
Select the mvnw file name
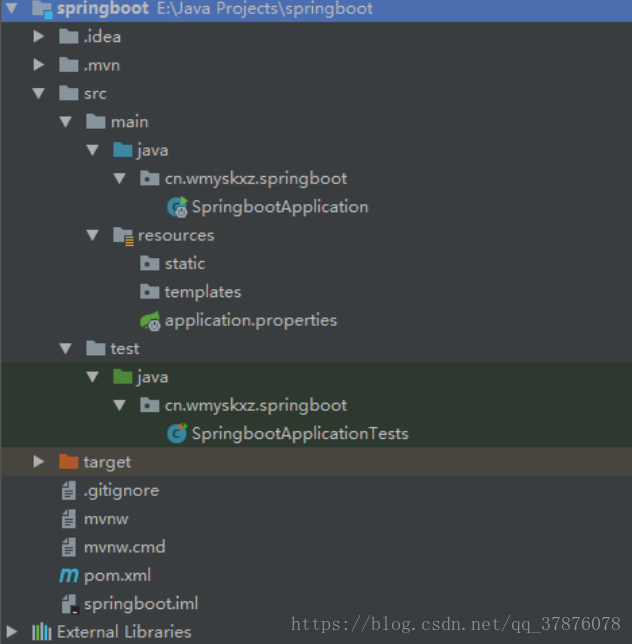pos(106,519)
